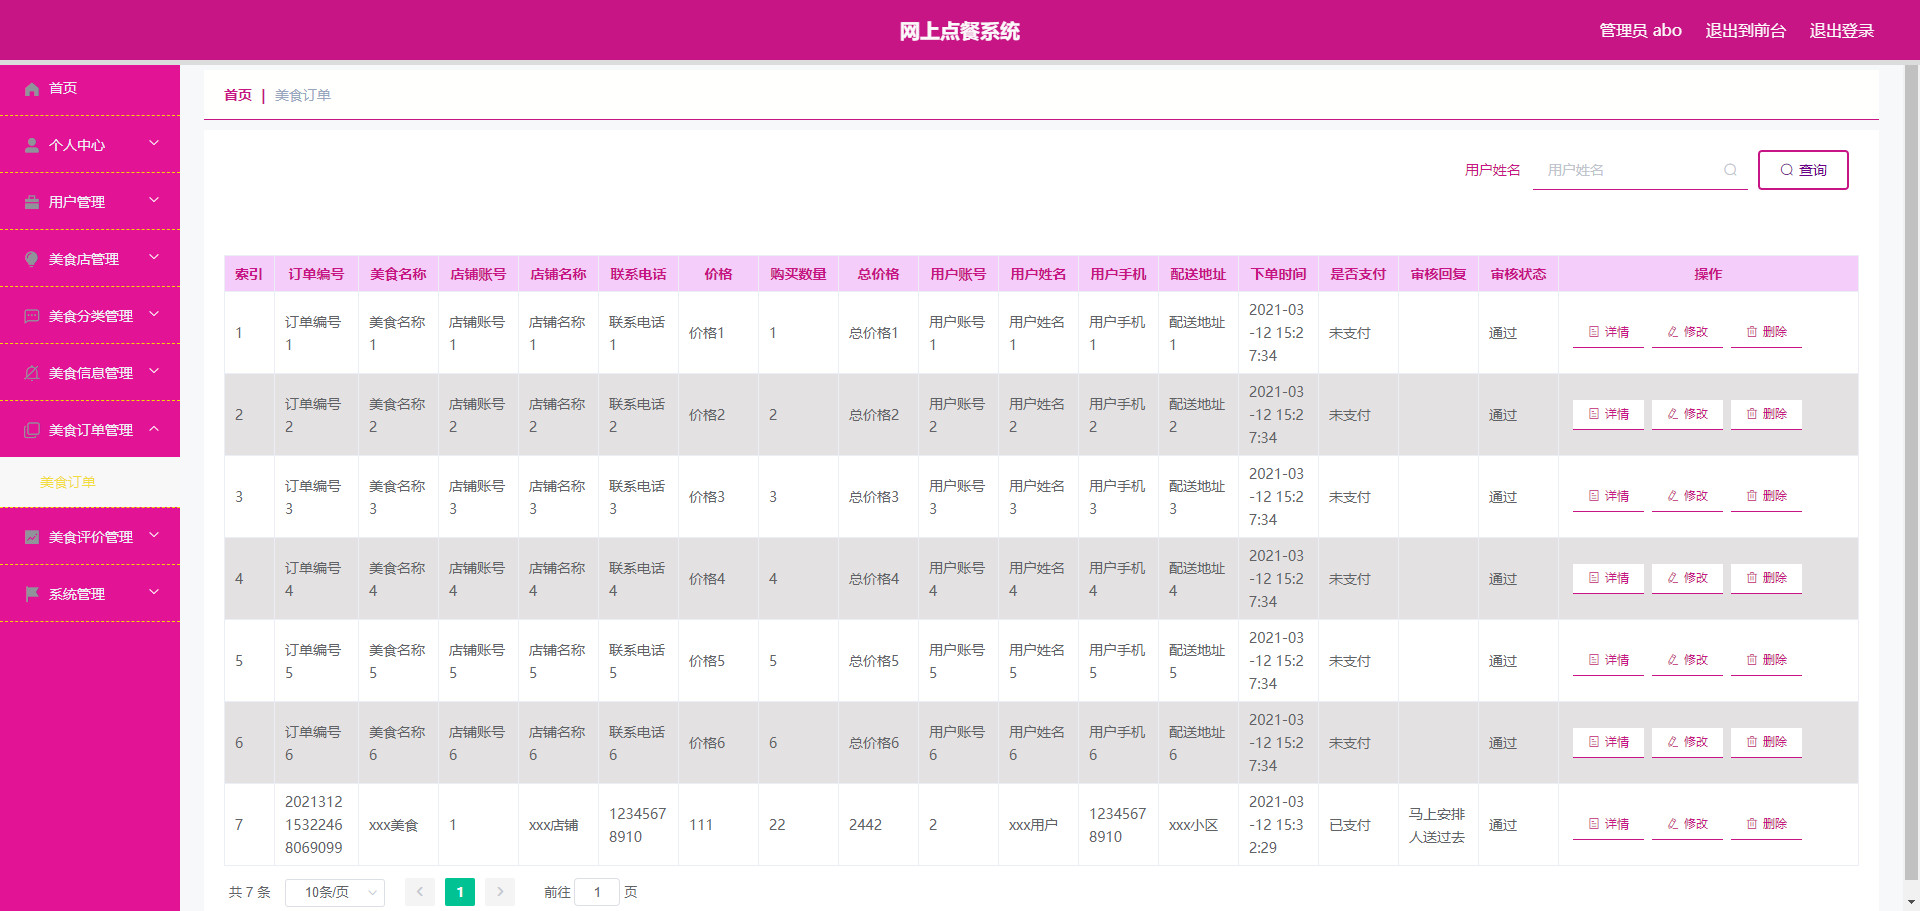Click 删除 for order row 6
The height and width of the screenshot is (911, 1920).
tap(1766, 742)
